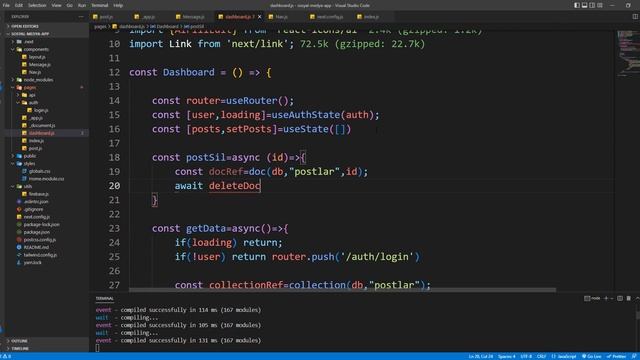Click the UTF-8 encoding indicator
640x360 pixels.
[x=526, y=357]
